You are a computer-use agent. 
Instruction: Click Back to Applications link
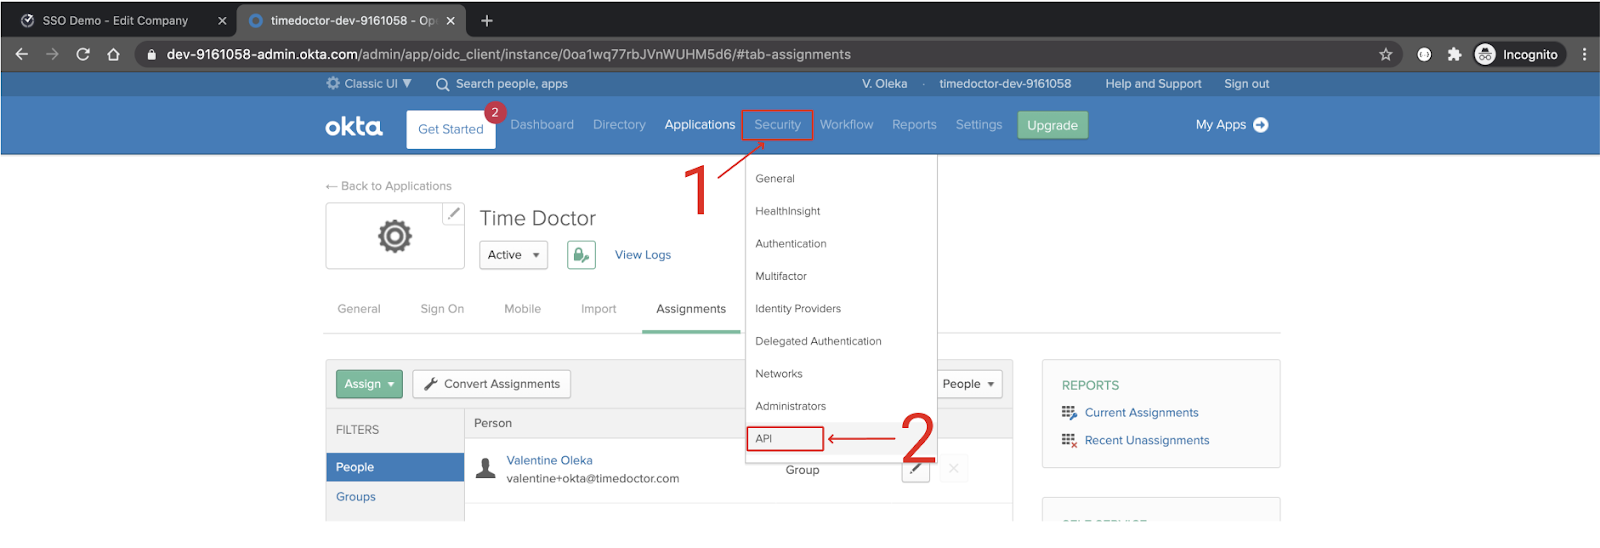388,186
